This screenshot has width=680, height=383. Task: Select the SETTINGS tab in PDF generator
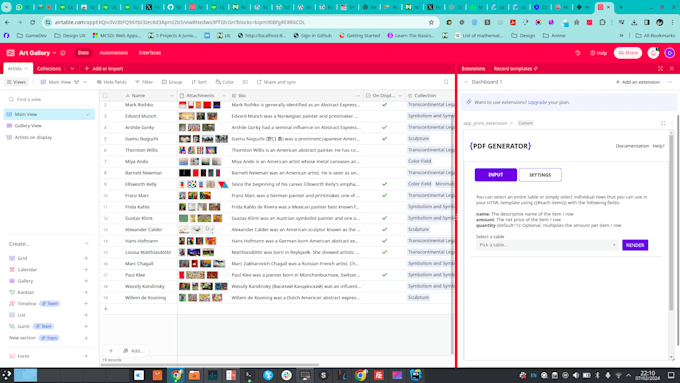(540, 175)
